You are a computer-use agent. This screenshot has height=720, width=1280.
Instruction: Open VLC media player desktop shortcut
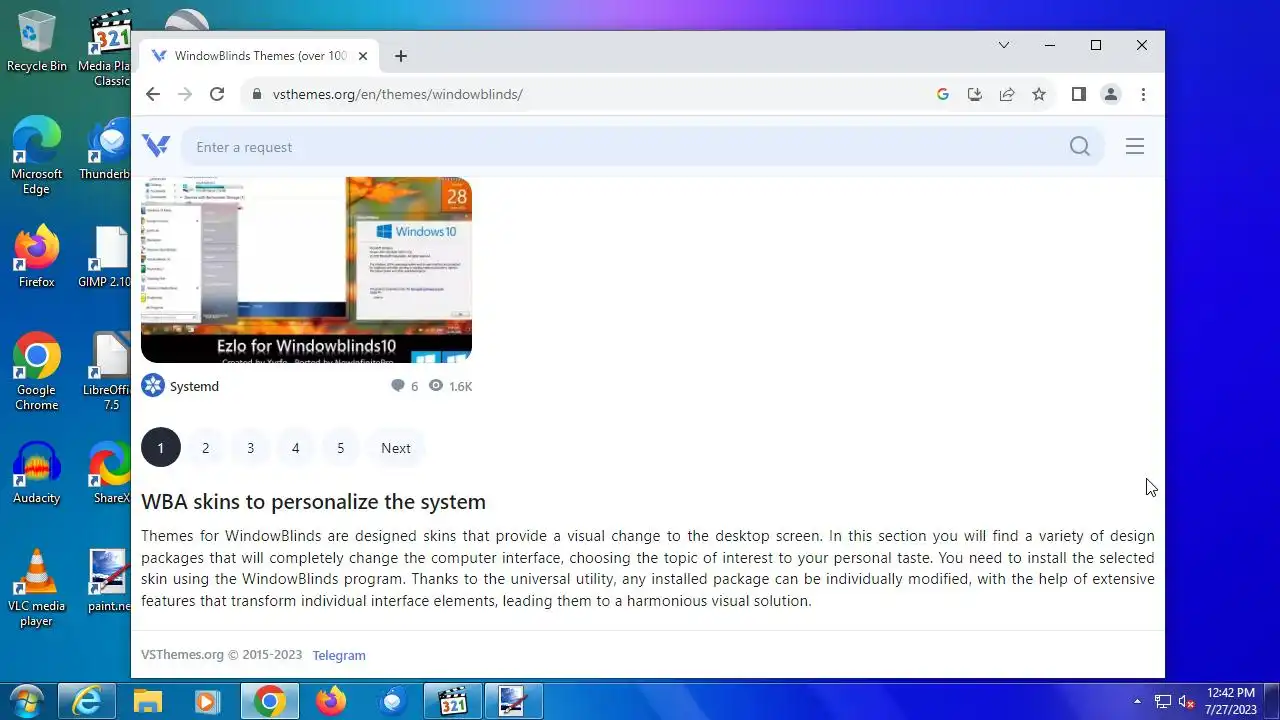(37, 588)
